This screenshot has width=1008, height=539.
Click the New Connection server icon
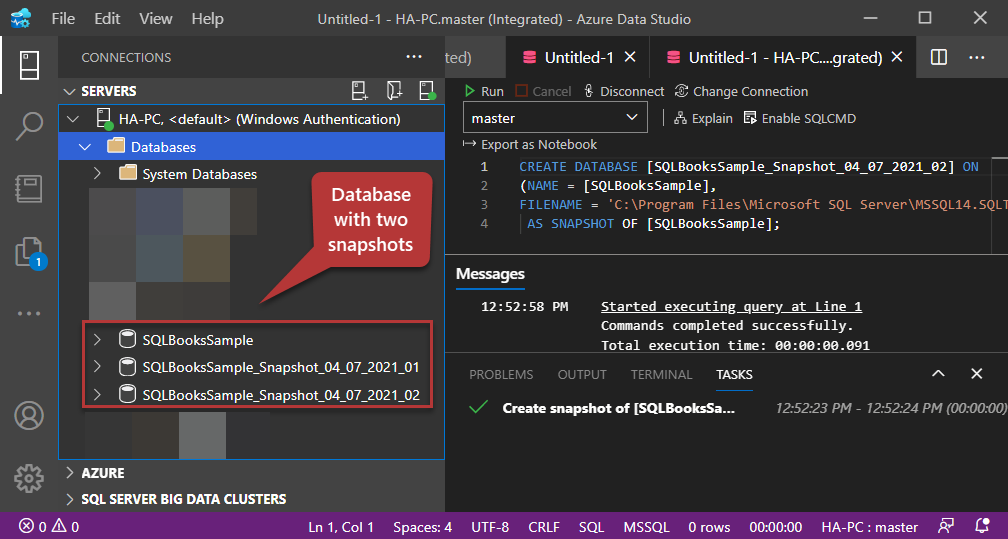click(x=360, y=91)
